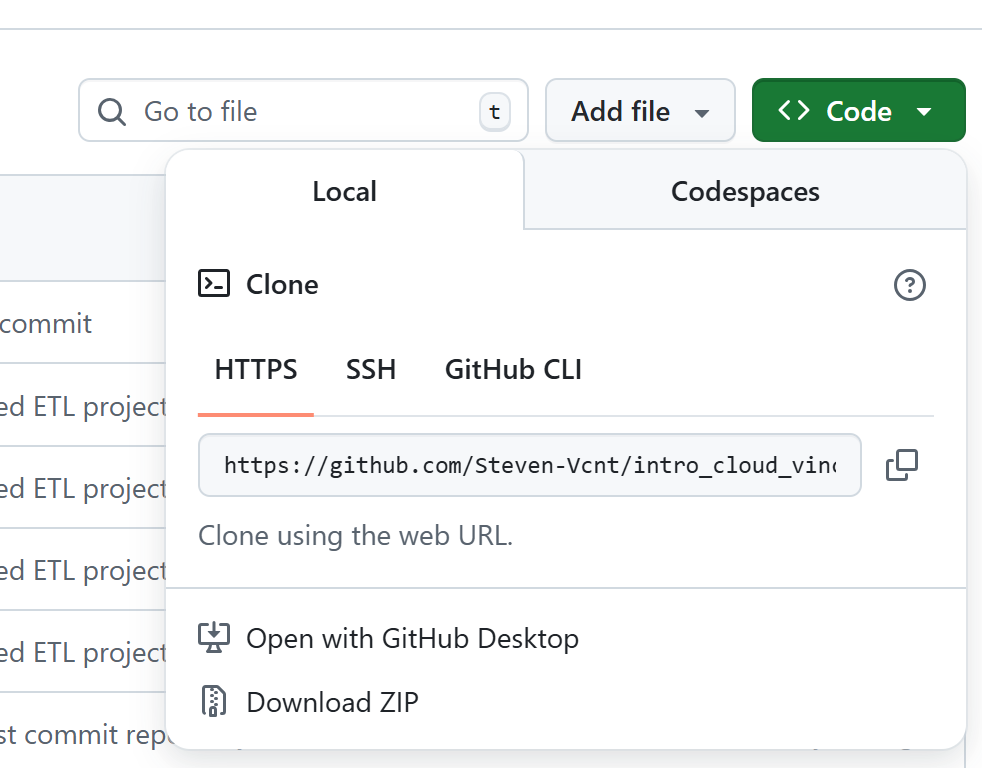Click the ZIP file archive icon

coord(214,702)
